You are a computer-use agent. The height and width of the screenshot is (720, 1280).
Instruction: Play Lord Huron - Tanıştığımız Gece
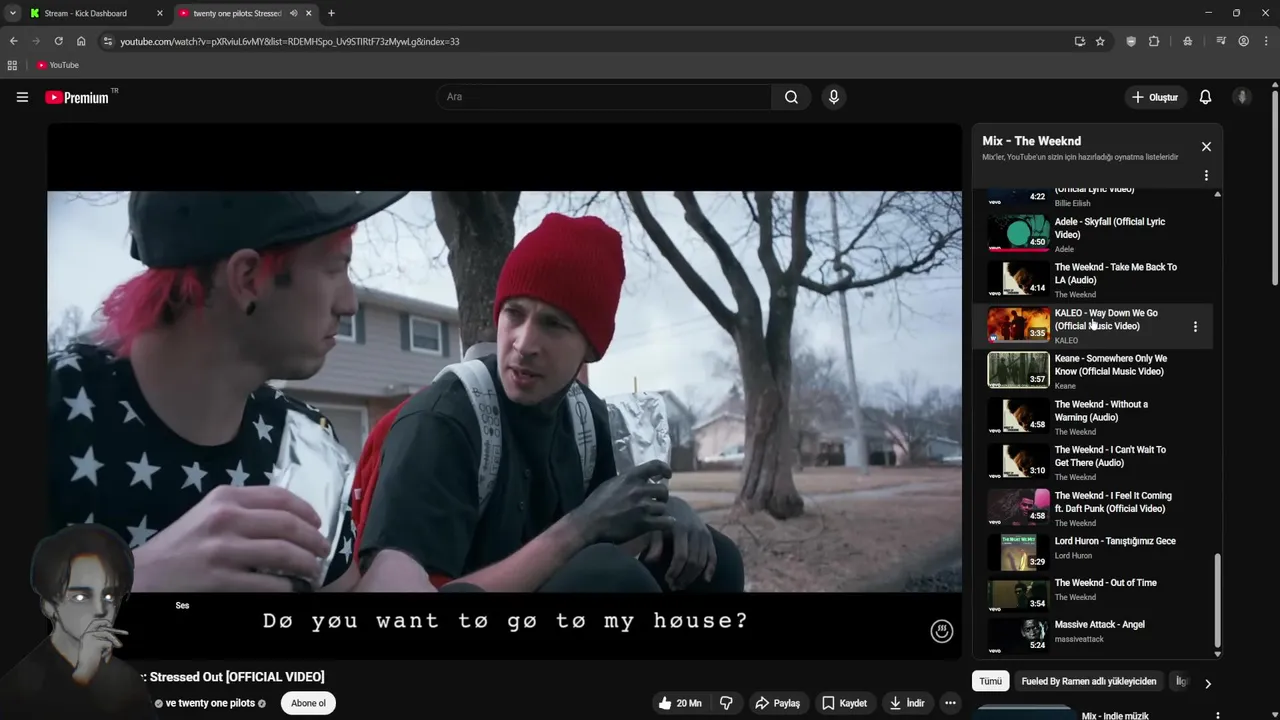[x=1094, y=553]
